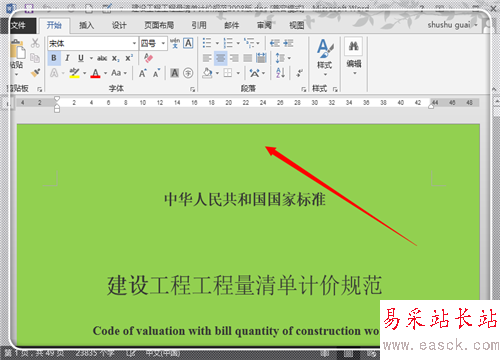Viewport: 500px width, 360px height.
Task: Click the Shrink Font icon
Action: tap(156, 73)
